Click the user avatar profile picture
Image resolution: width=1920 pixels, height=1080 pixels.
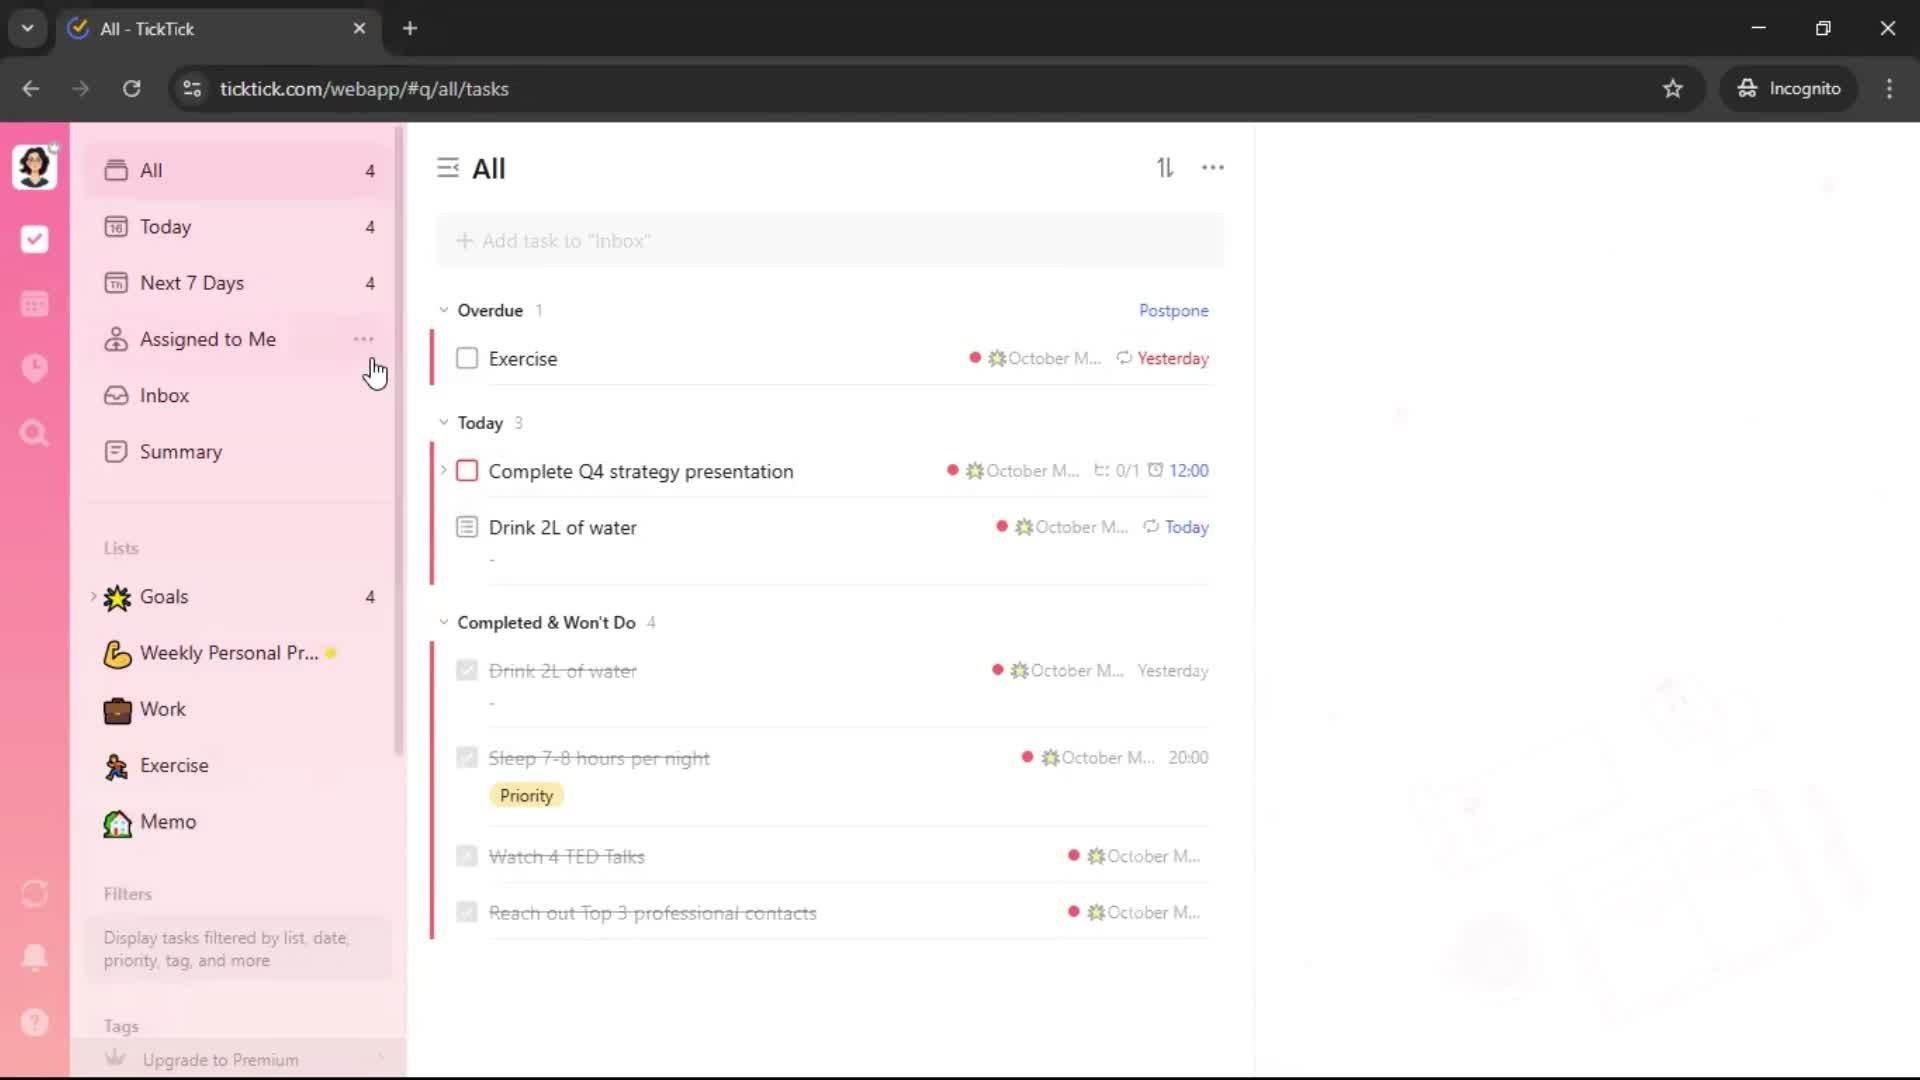pos(34,166)
